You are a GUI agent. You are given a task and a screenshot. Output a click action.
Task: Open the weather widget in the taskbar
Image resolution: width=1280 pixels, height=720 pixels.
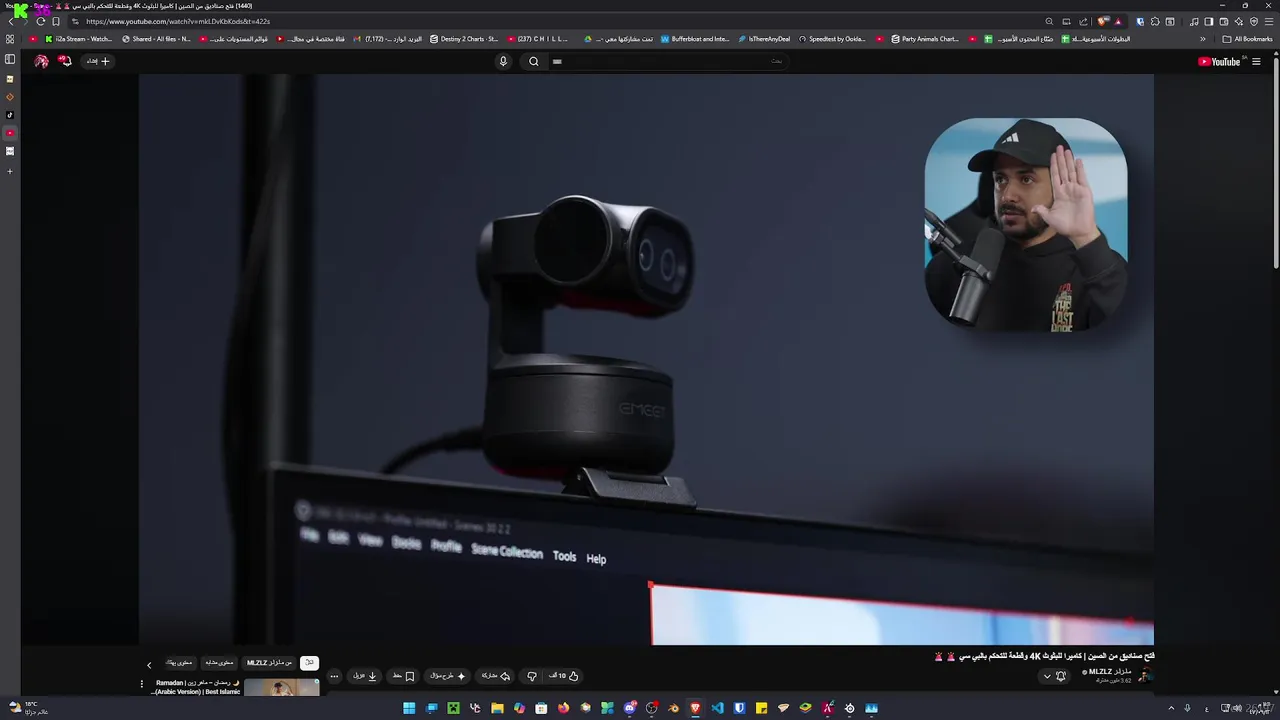(28, 708)
